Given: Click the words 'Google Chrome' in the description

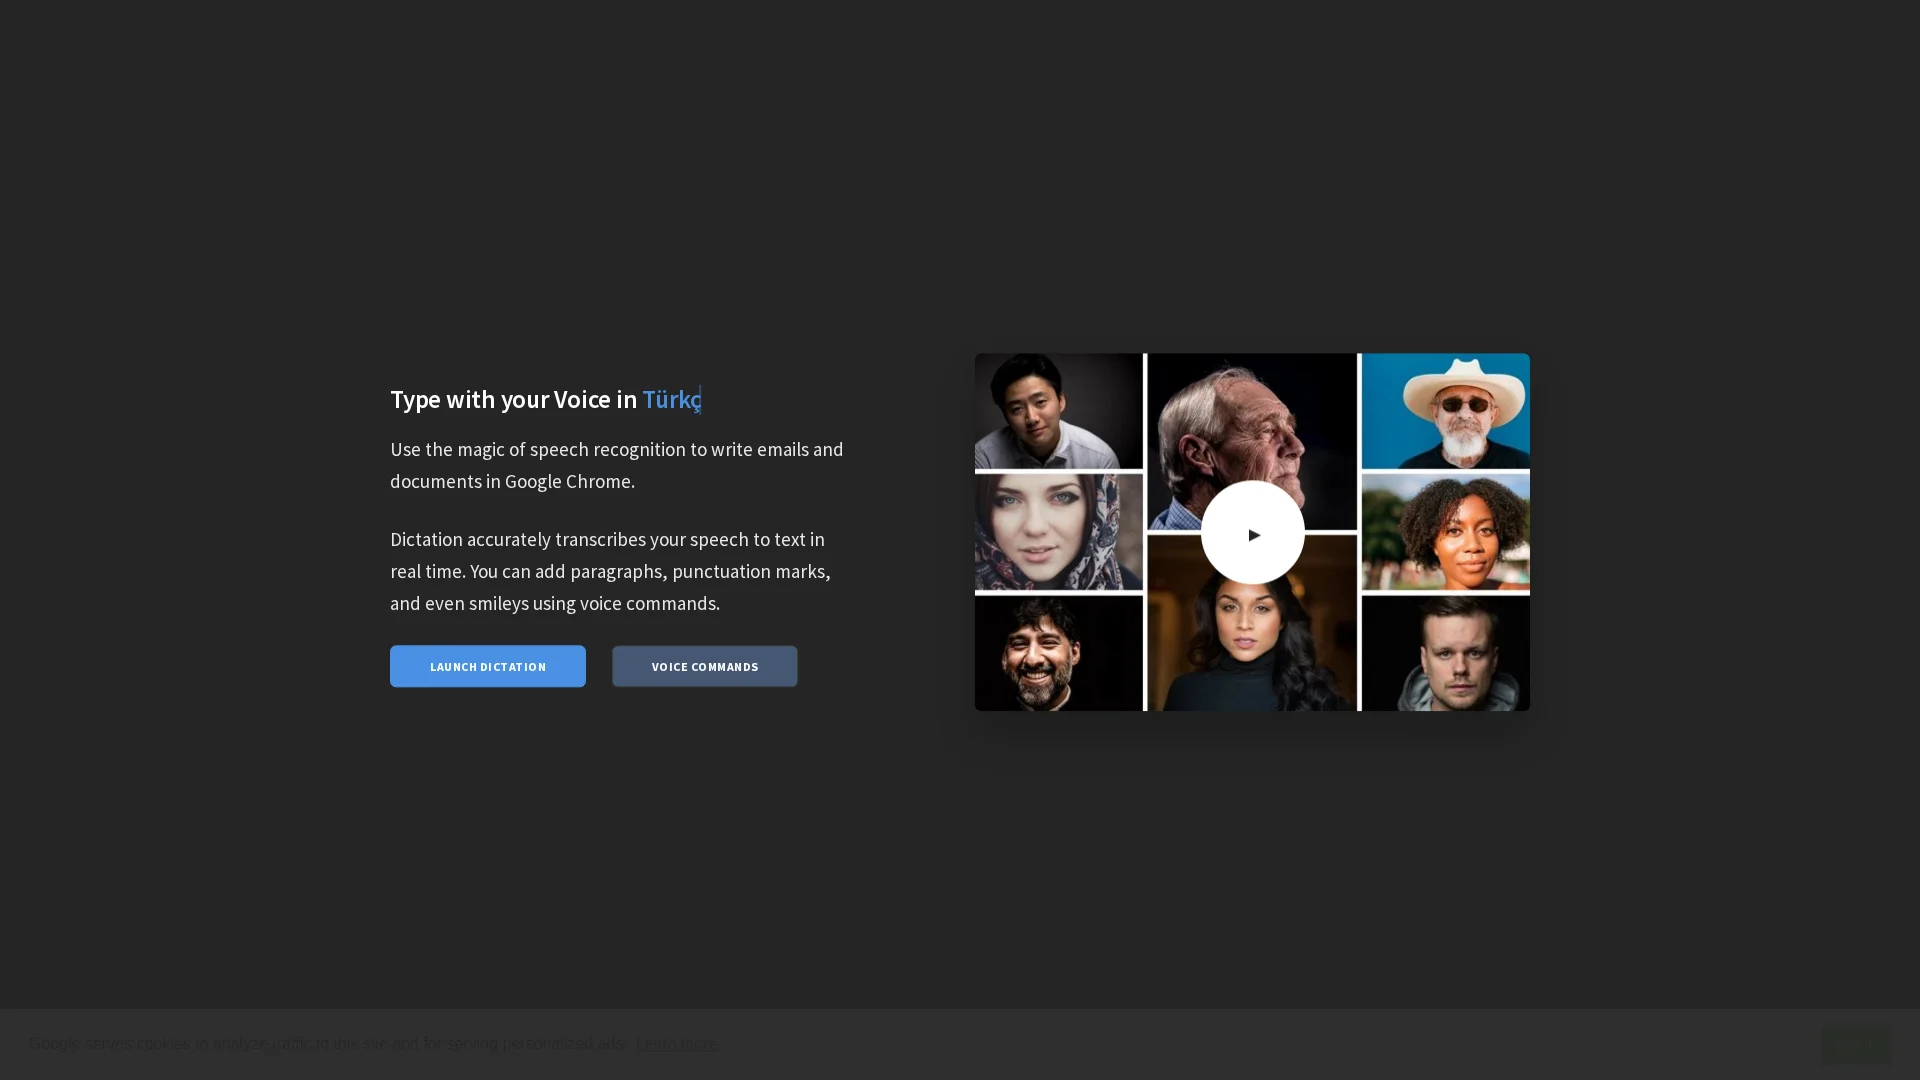Looking at the screenshot, I should (x=567, y=482).
